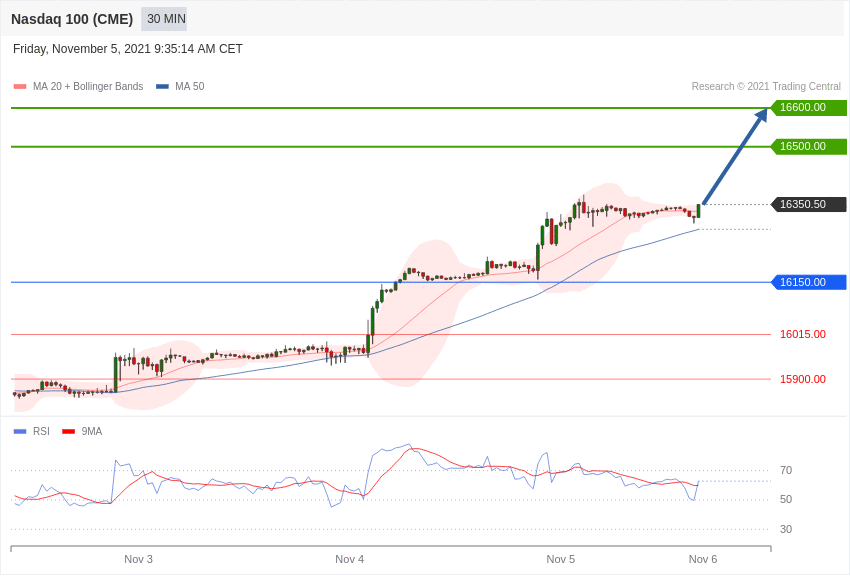Image resolution: width=850 pixels, height=576 pixels.
Task: Click the Nov 6 axis label
Action: [x=702, y=560]
